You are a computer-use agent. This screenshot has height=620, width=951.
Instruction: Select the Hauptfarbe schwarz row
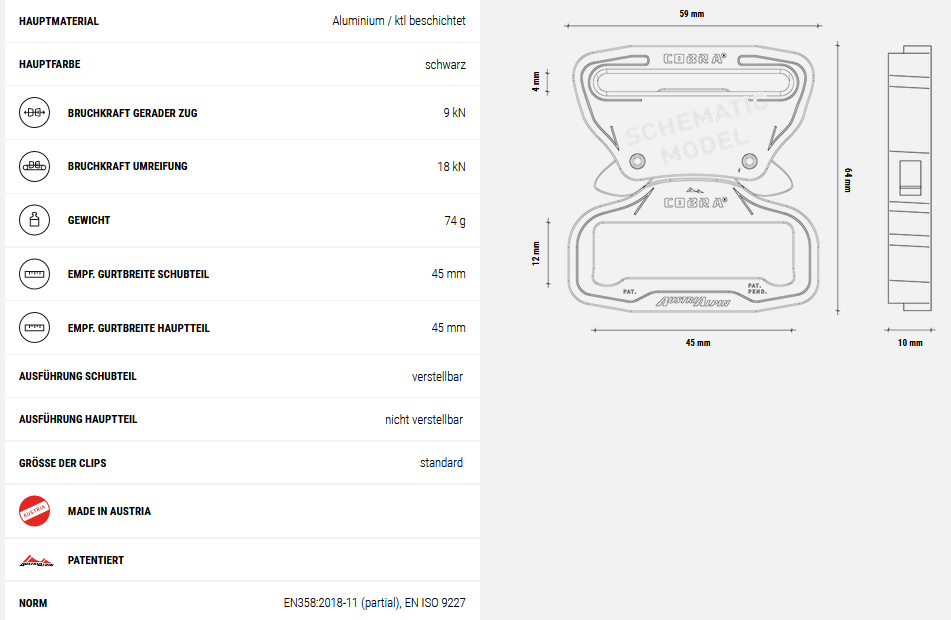tap(243, 64)
